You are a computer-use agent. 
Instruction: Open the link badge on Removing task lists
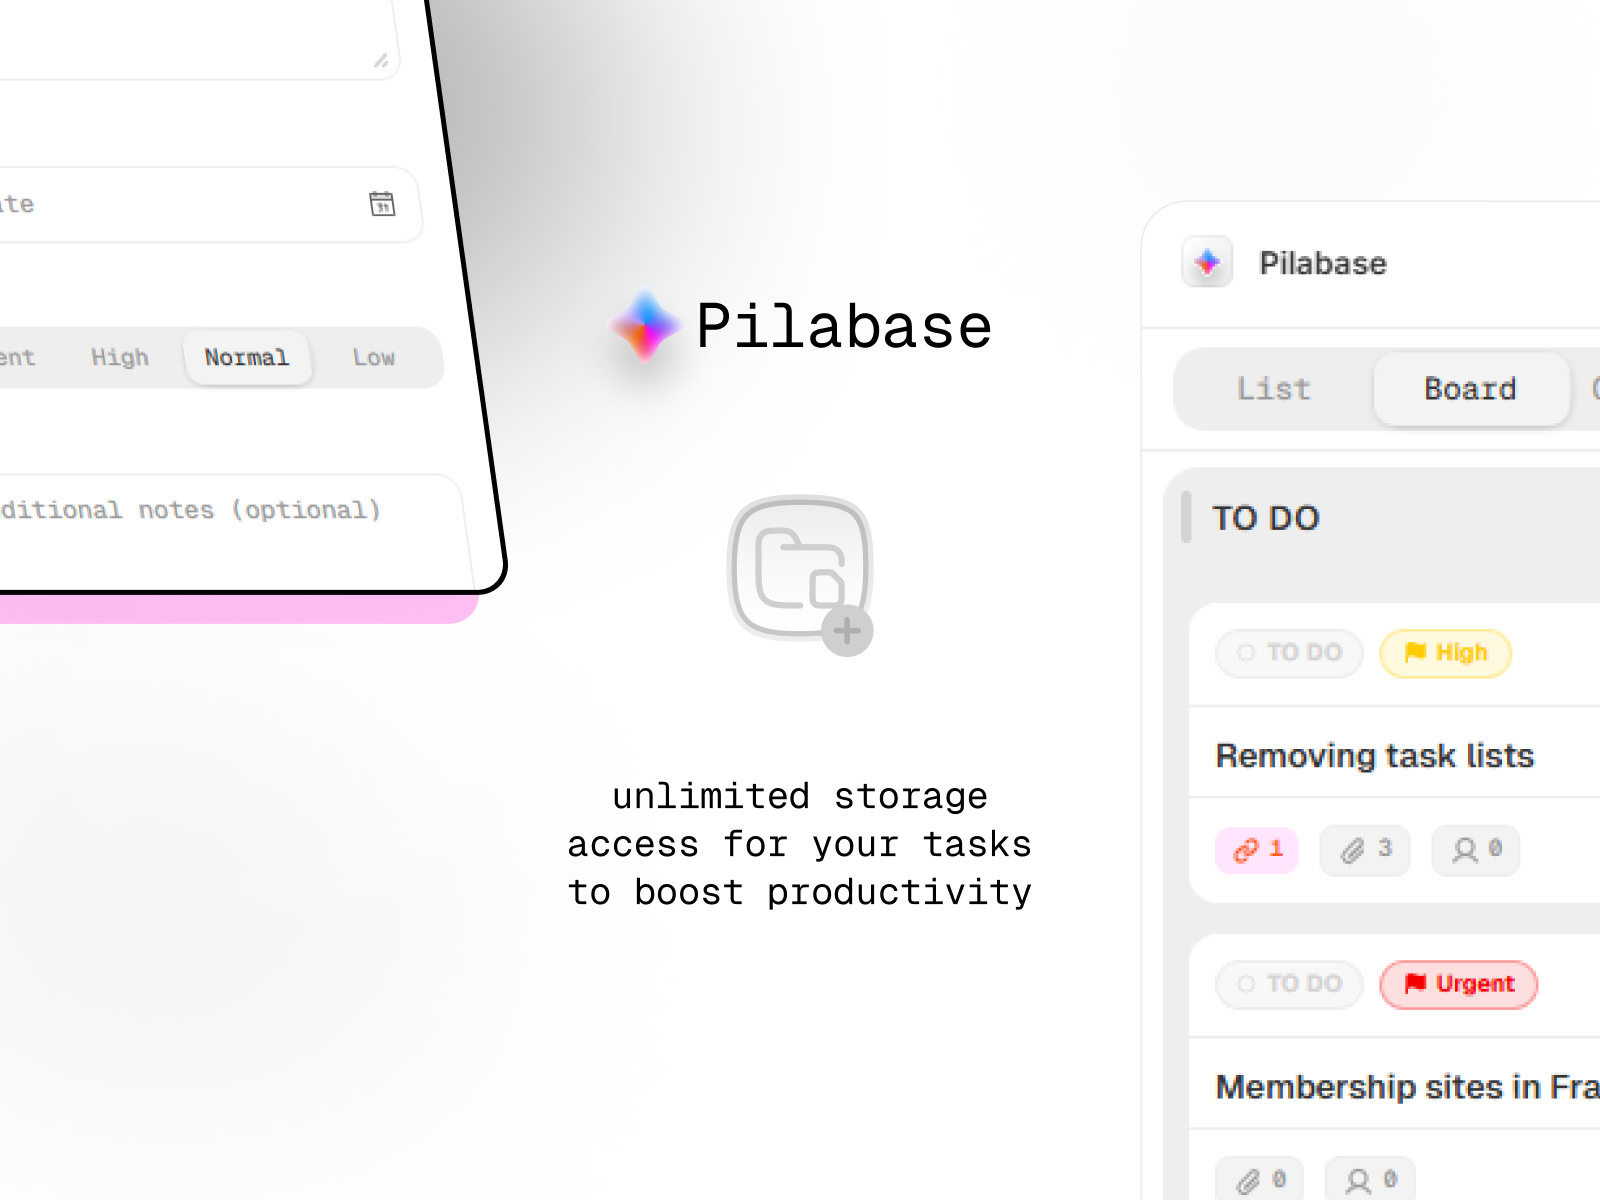coord(1257,851)
